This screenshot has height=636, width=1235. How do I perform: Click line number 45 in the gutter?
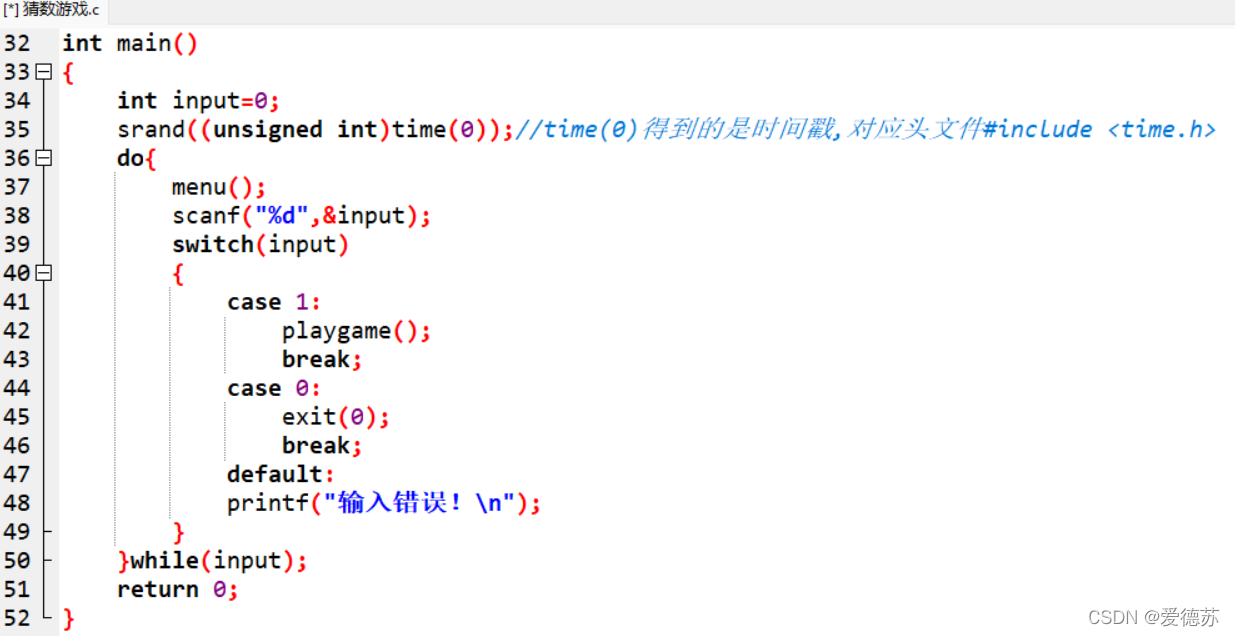click(17, 417)
